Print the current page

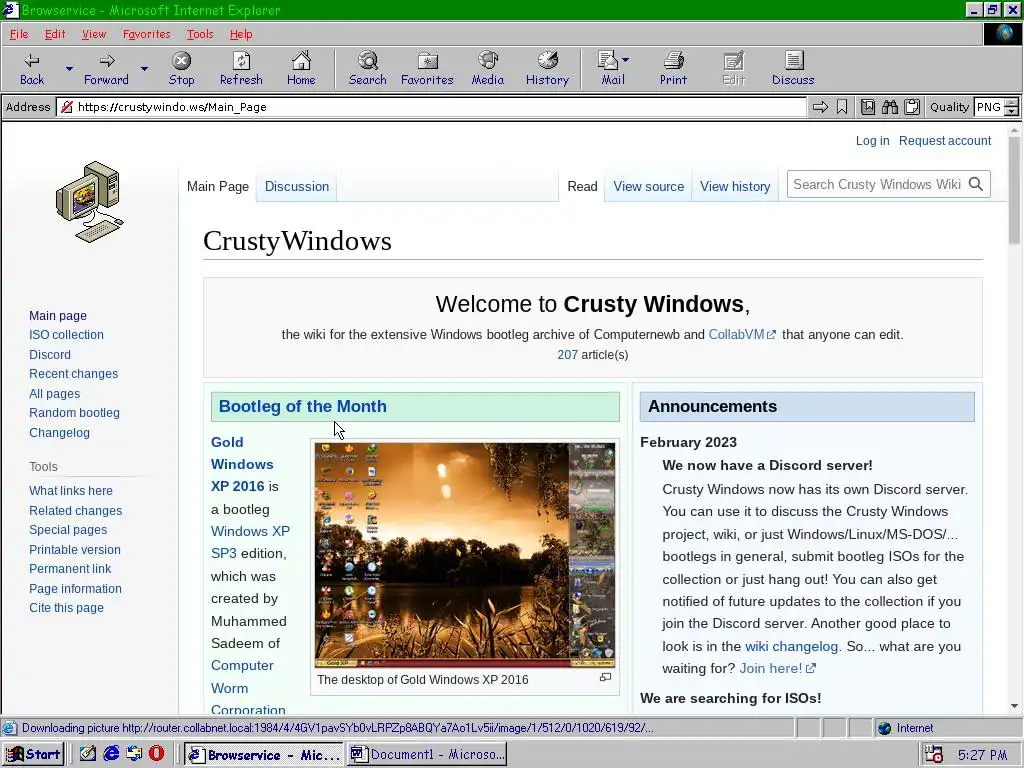point(673,69)
